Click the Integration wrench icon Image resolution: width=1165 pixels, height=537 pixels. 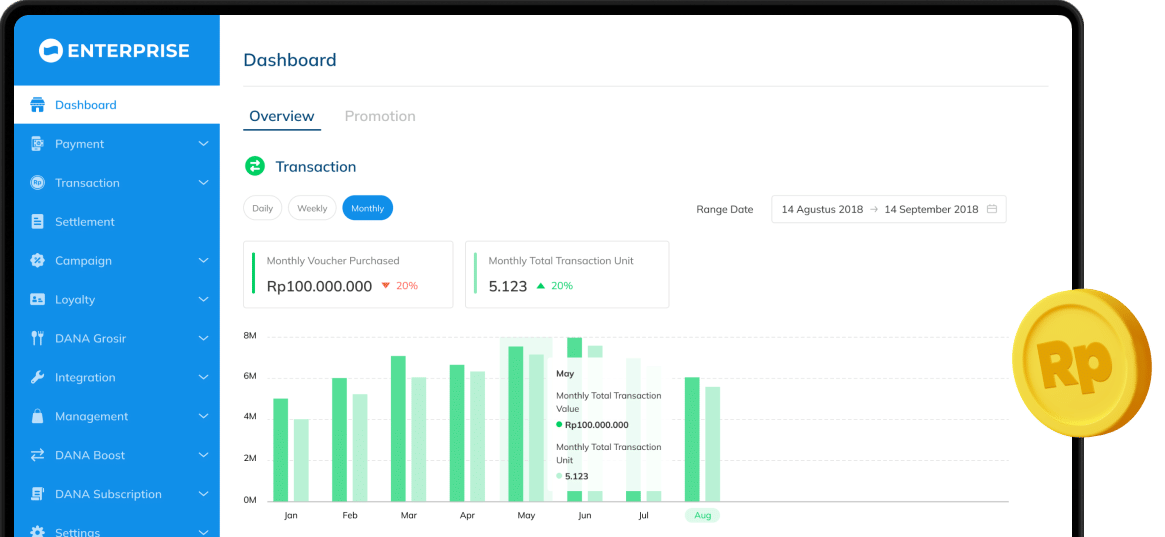click(x=37, y=377)
